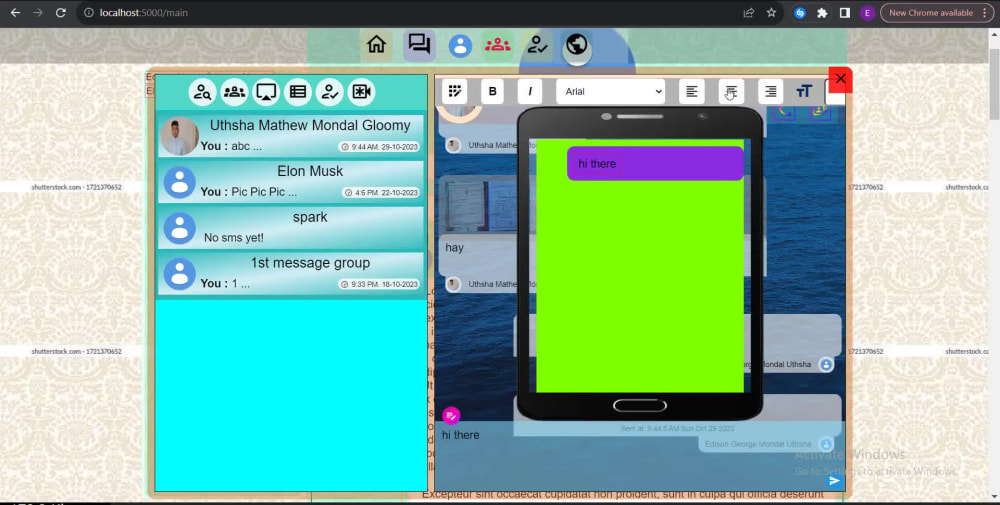The image size is (1000, 505).
Task: Click the pink edit message icon
Action: click(x=451, y=416)
